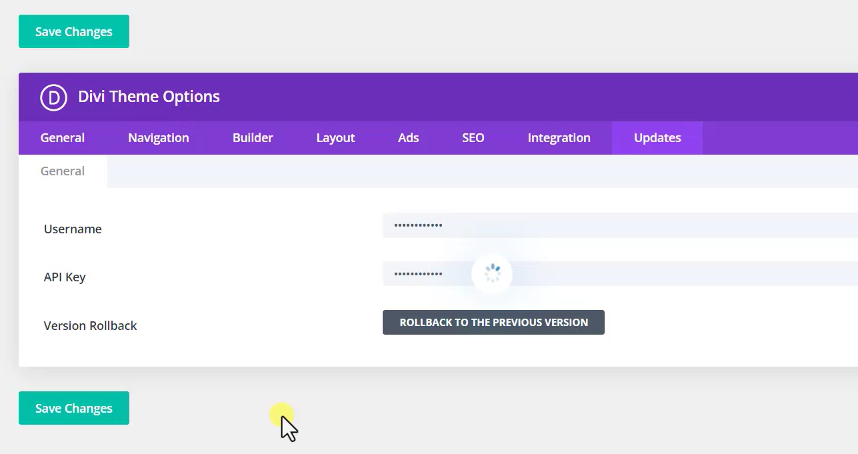Screen dimensions: 858x454
Task: Switch to the Navigation tab
Action: tap(158, 138)
